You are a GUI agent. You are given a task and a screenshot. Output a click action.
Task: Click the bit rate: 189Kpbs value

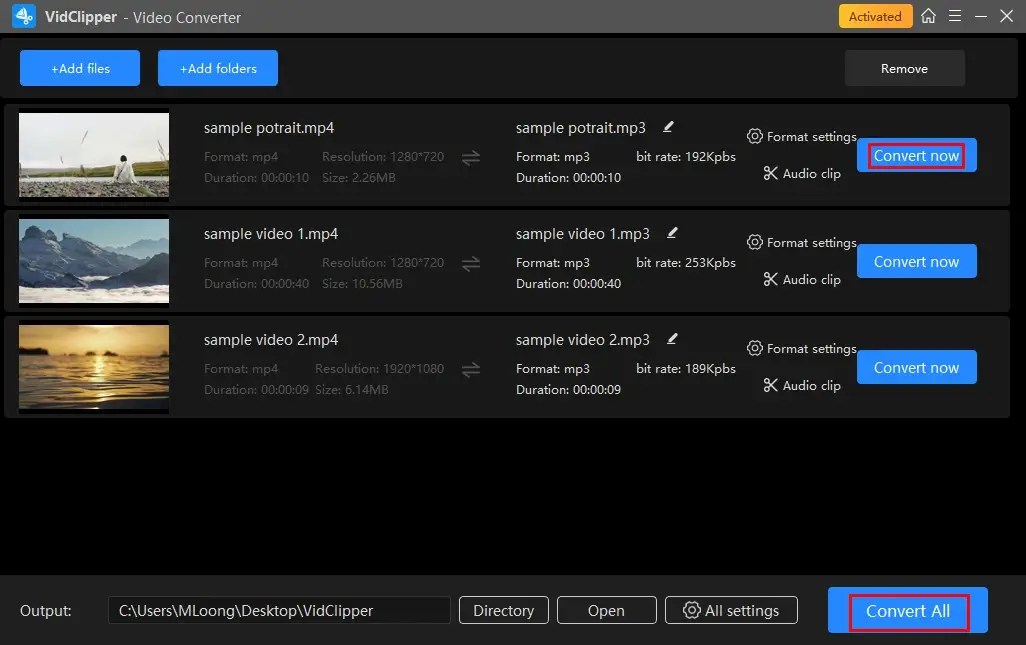pos(686,368)
